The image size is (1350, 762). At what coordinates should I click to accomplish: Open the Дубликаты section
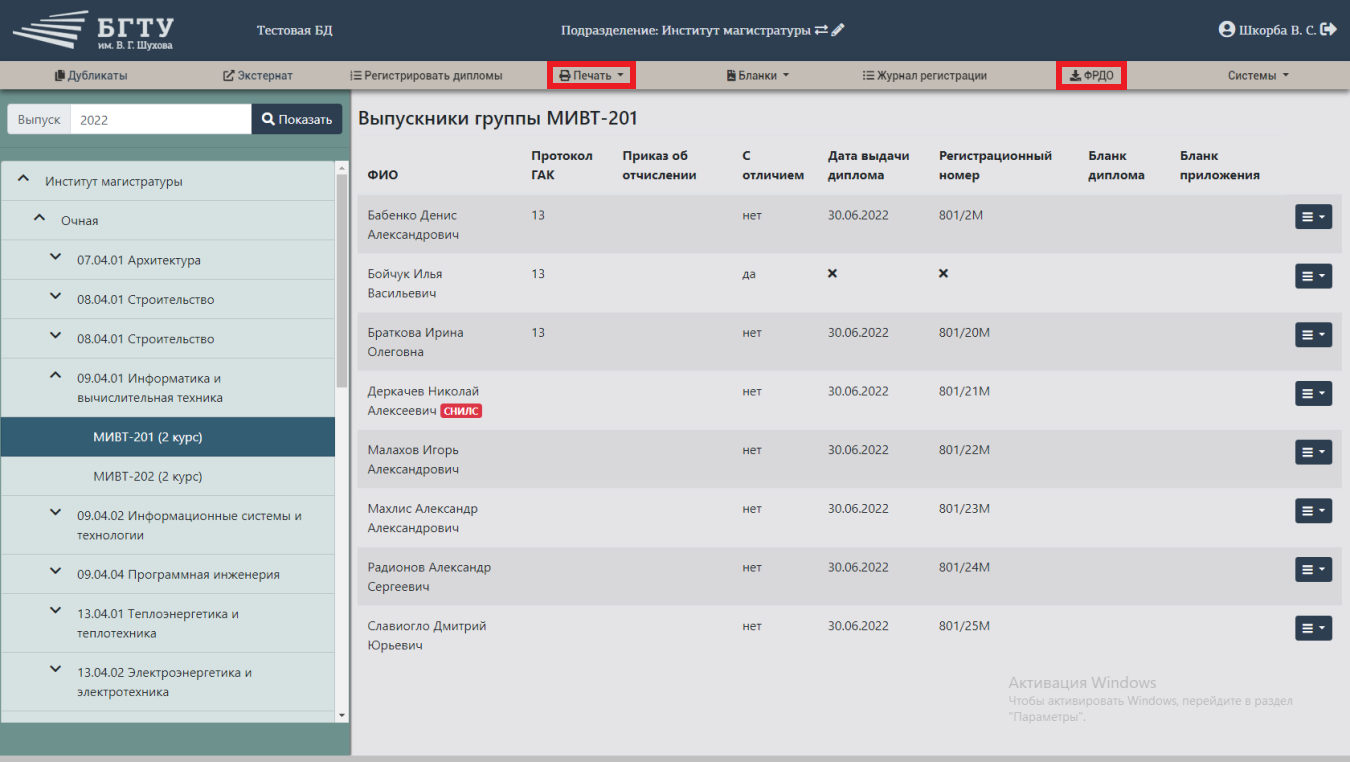click(x=91, y=75)
